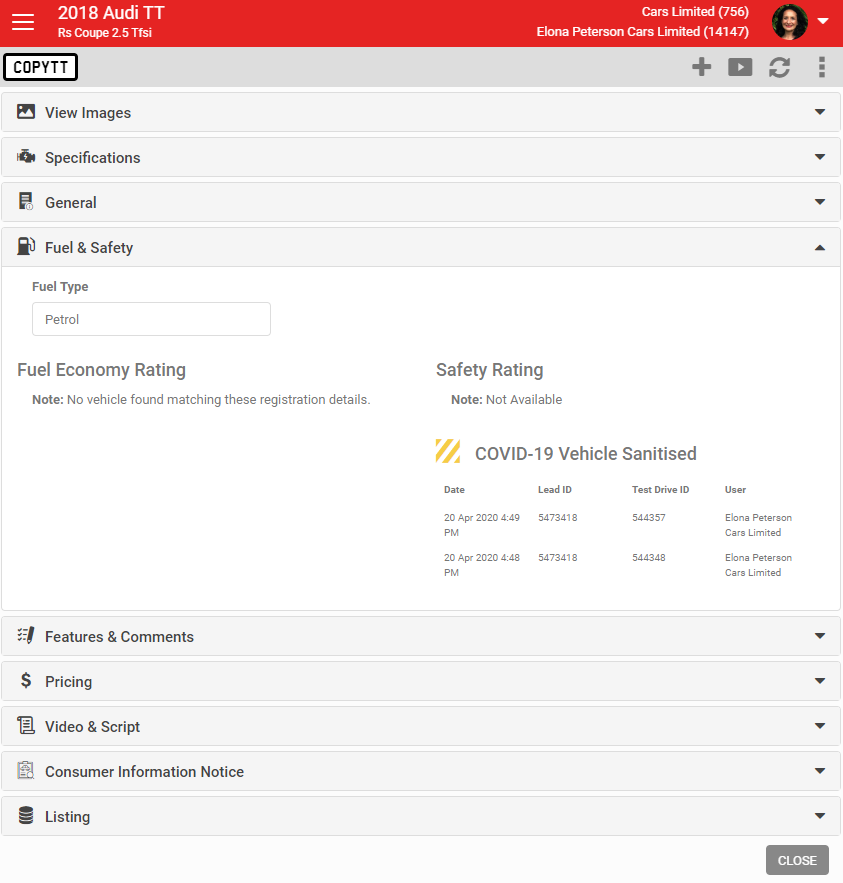Viewport: 843px width, 883px height.
Task: Expand the Pricing section arrow
Action: pyautogui.click(x=820, y=681)
